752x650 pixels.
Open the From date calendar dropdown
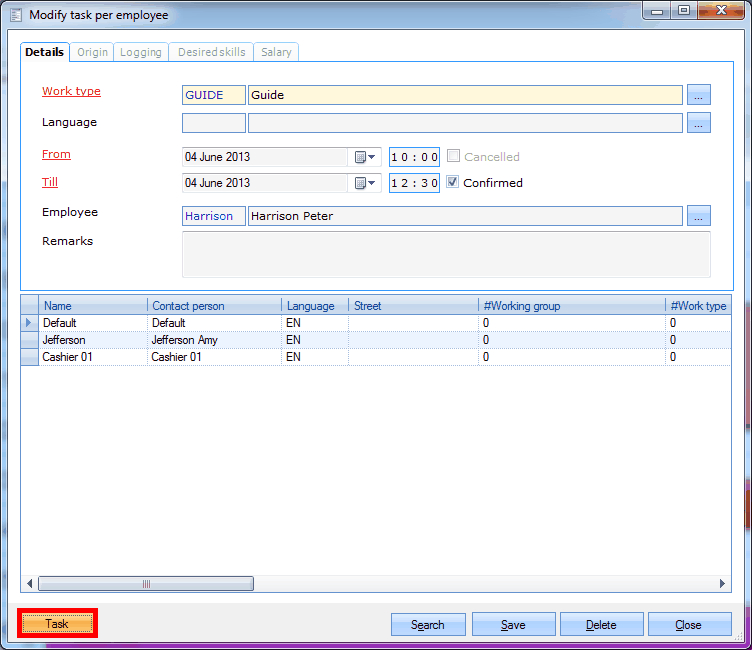pyautogui.click(x=365, y=157)
